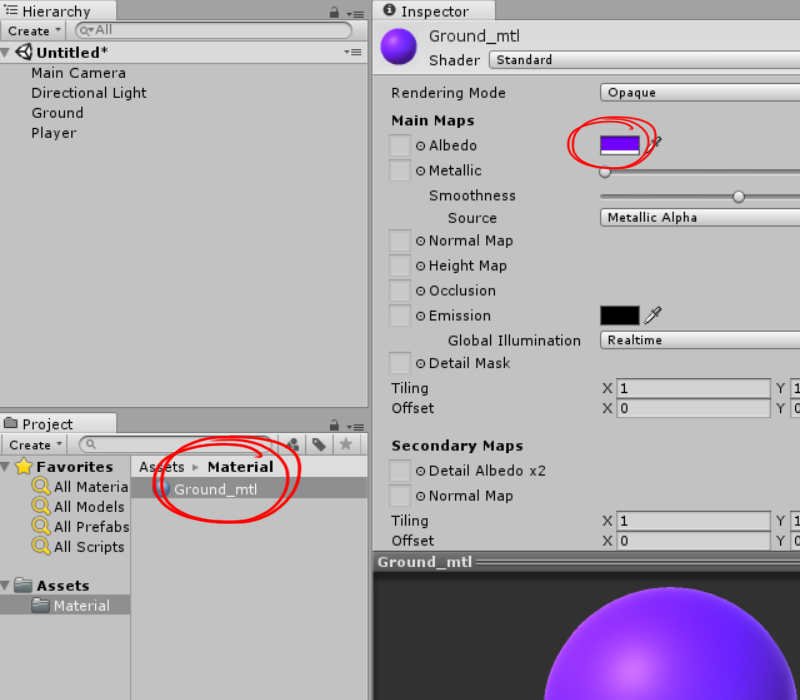The height and width of the screenshot is (700, 800).
Task: Click the Height Map texture picker circle
Action: coord(420,266)
